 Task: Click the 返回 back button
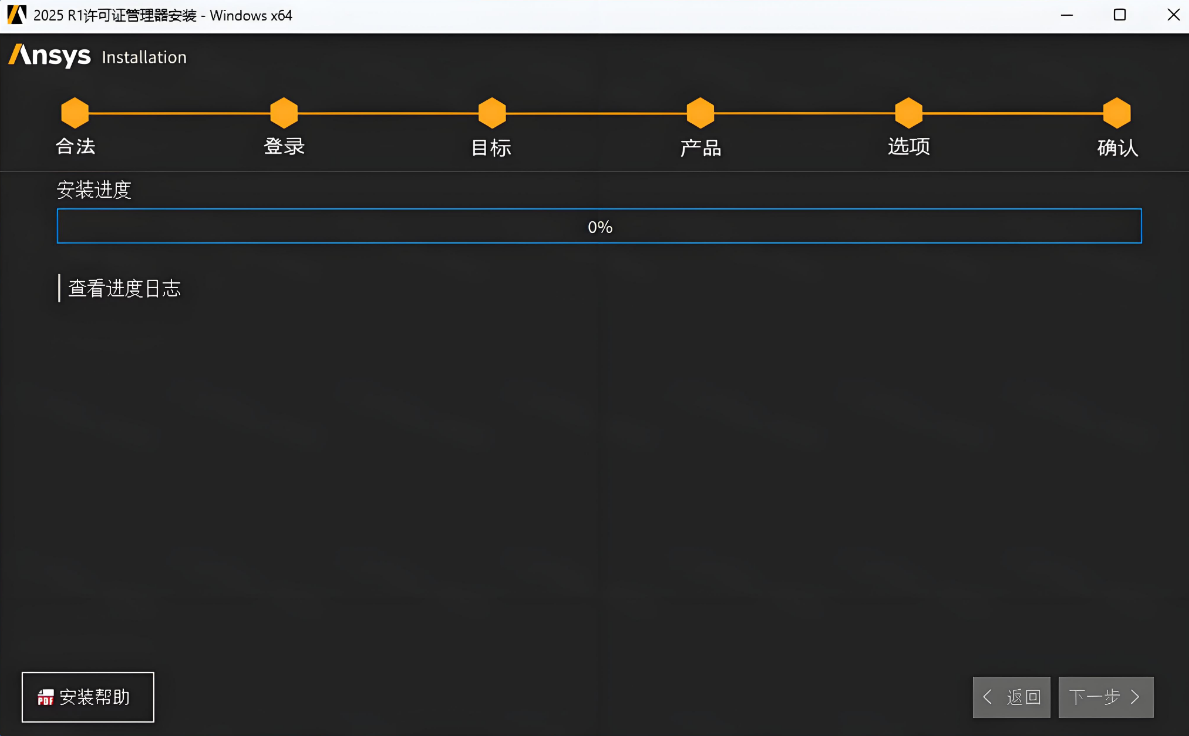1012,697
